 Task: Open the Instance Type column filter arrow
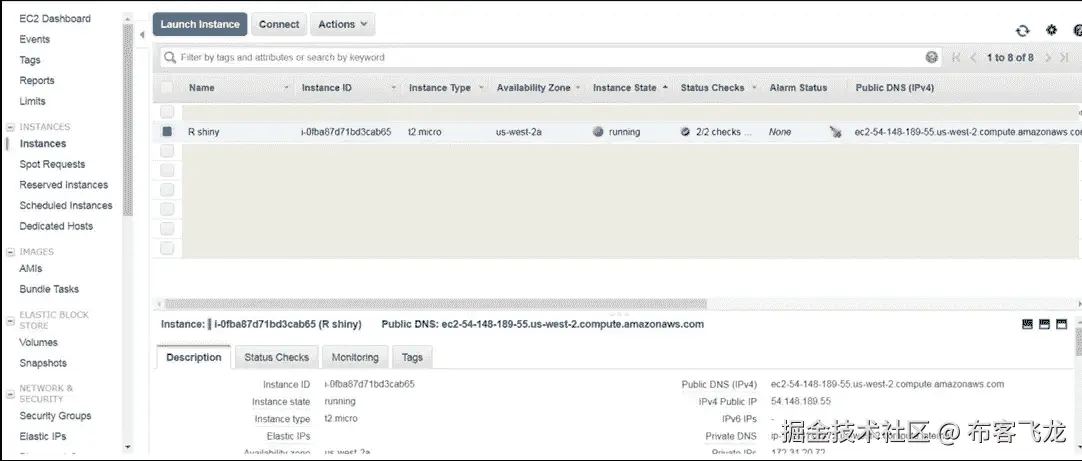coord(482,88)
